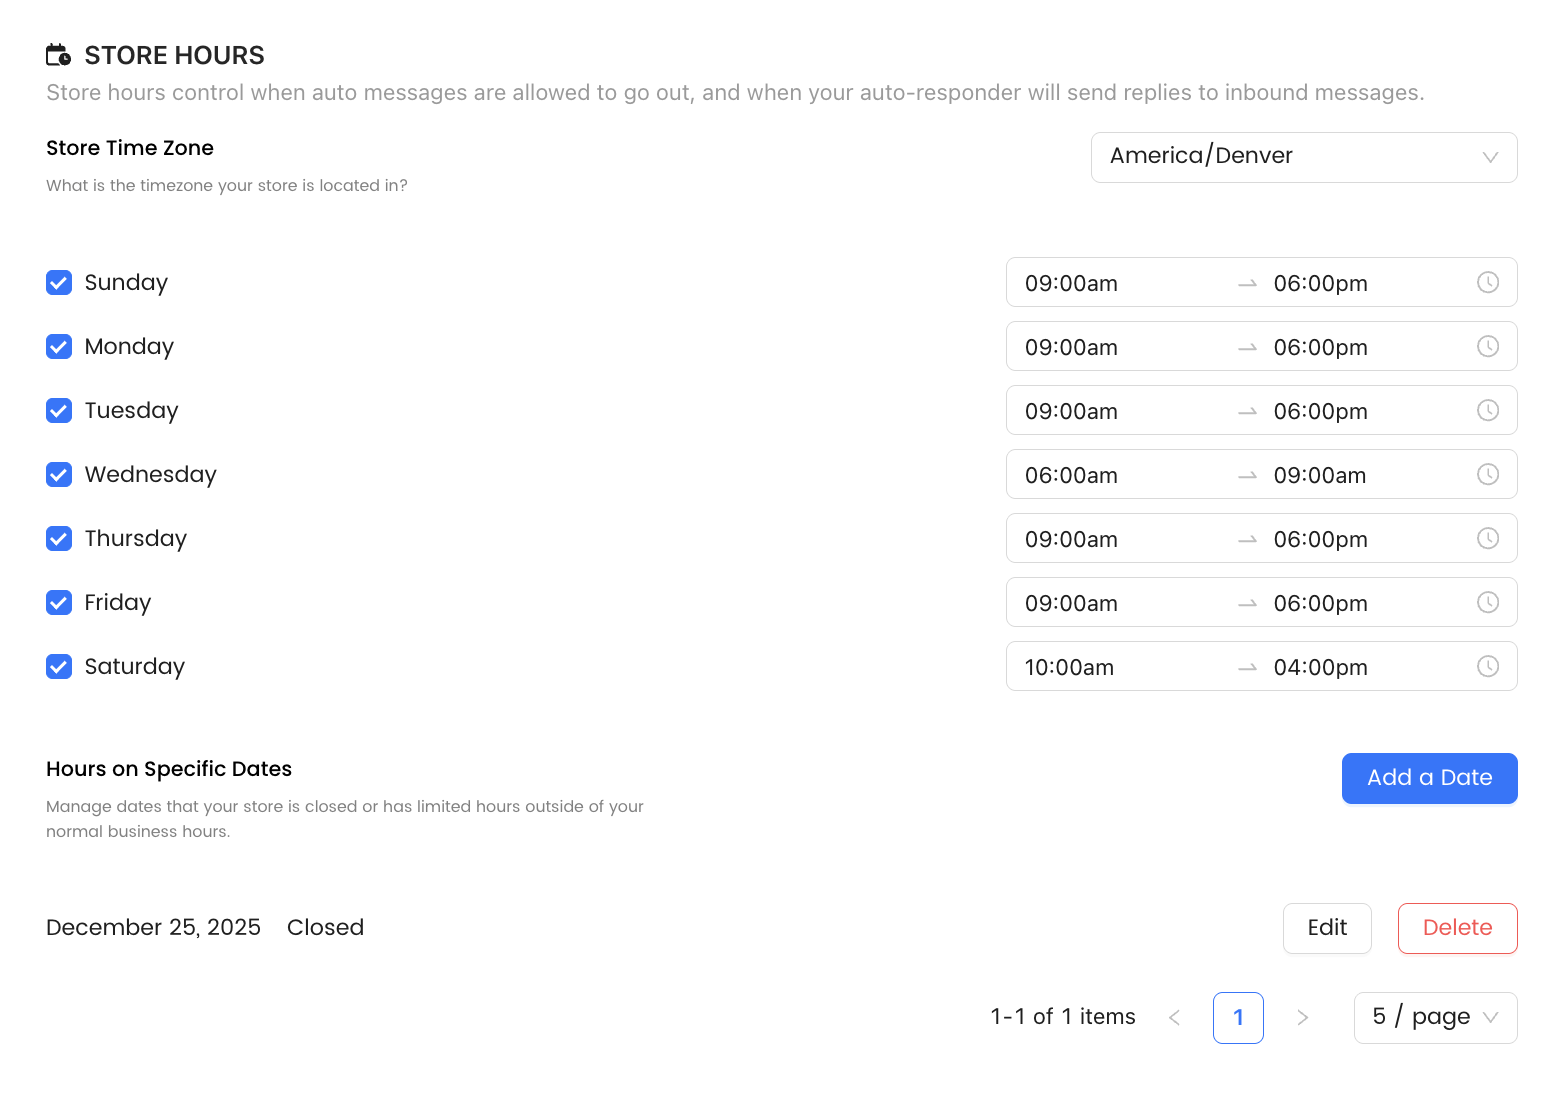Disable store hours for Sunday
This screenshot has width=1552, height=1094.
(59, 282)
